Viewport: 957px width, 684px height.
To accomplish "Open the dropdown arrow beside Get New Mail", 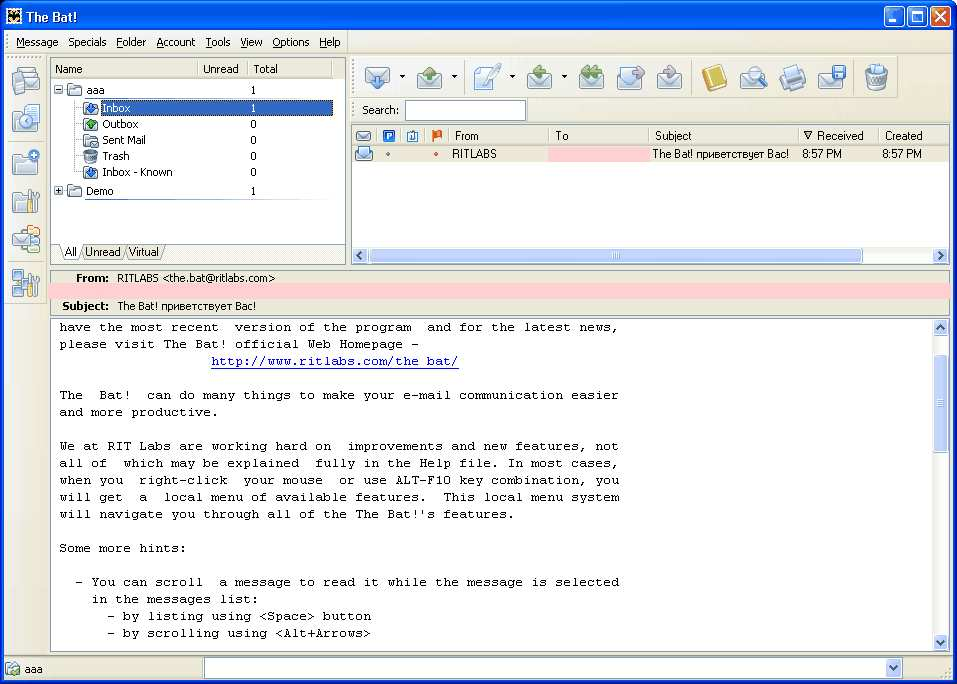I will [x=402, y=77].
